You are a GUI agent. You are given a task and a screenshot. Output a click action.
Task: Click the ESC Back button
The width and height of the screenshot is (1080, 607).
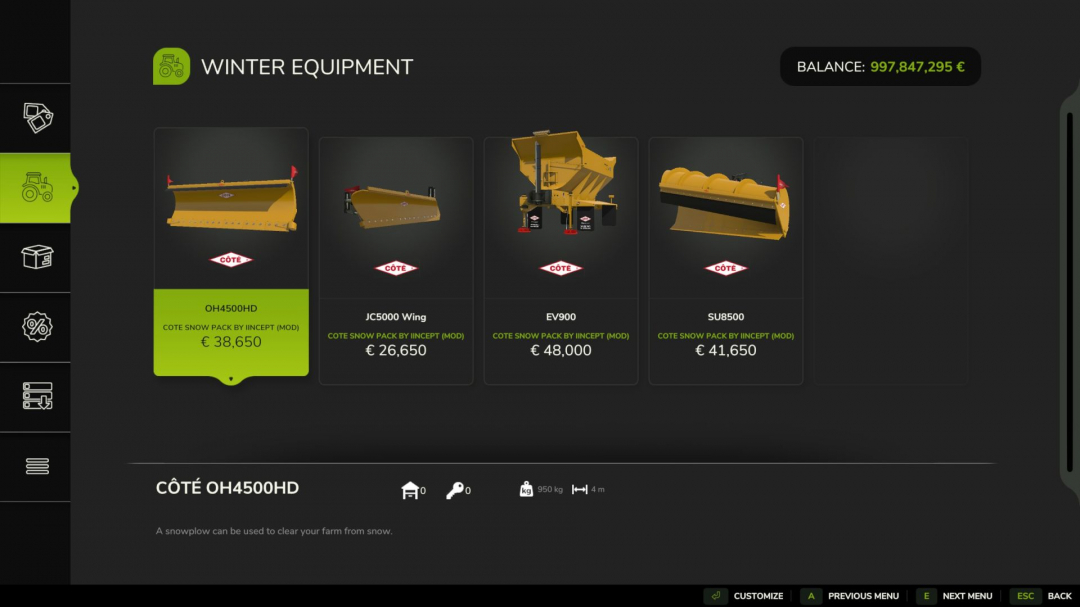click(1041, 596)
